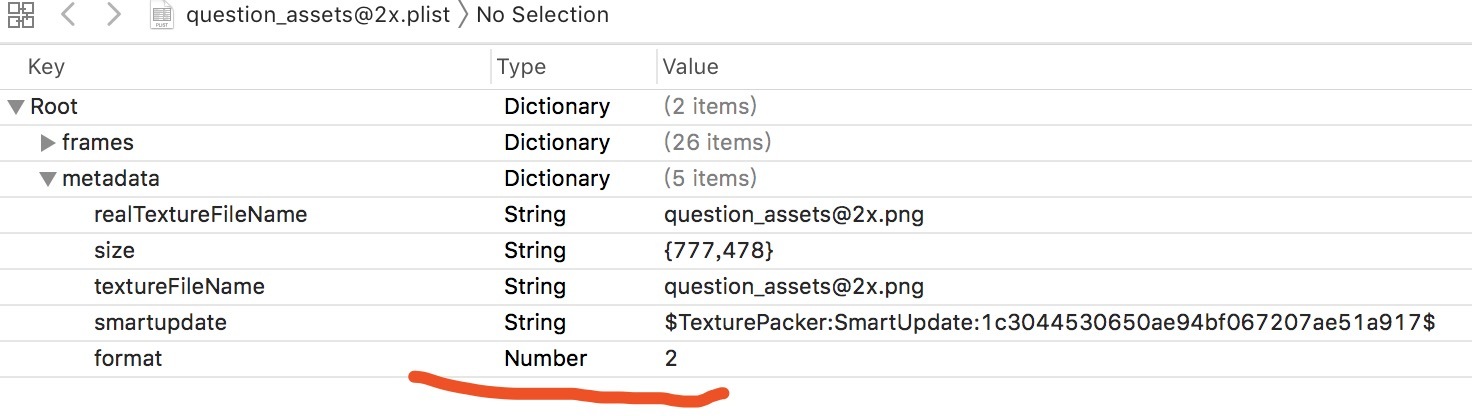Image resolution: width=1472 pixels, height=416 pixels.
Task: Collapse the Root dictionary node
Action: pos(15,106)
